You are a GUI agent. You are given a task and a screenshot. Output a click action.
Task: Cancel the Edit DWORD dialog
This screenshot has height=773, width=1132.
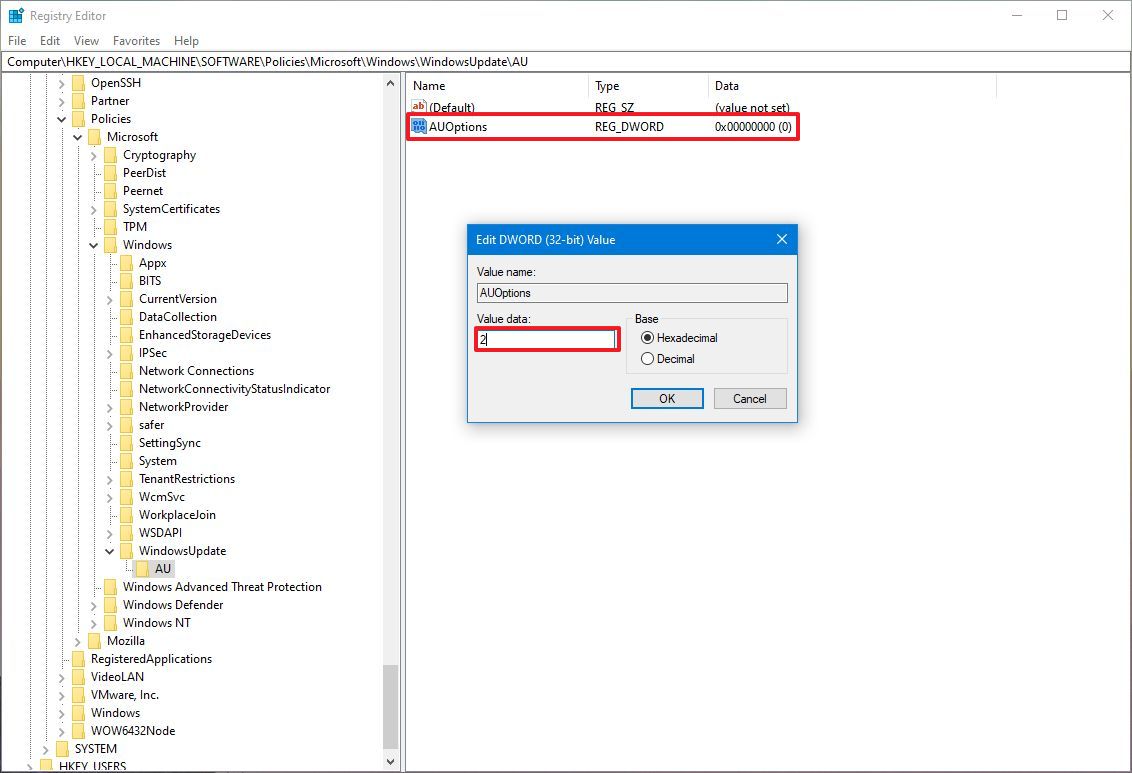(750, 398)
